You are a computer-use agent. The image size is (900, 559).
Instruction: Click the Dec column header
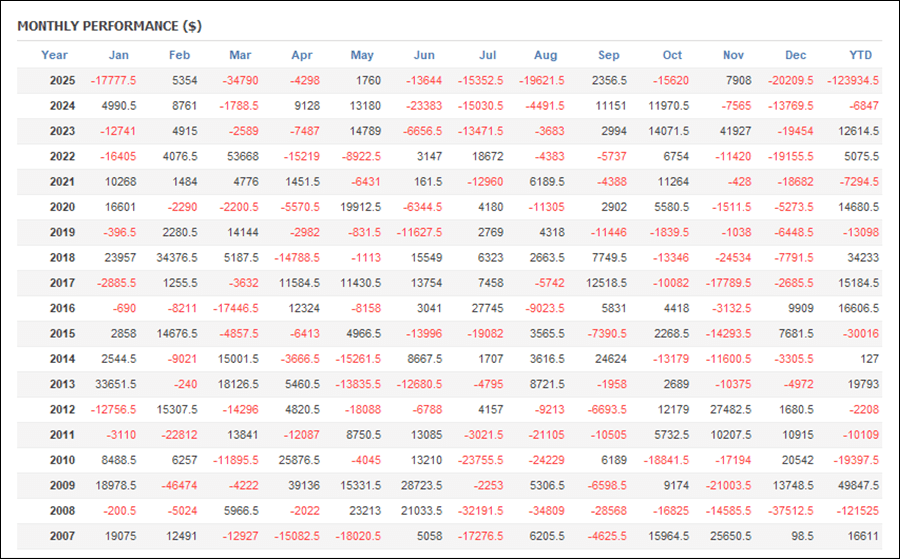tap(796, 55)
